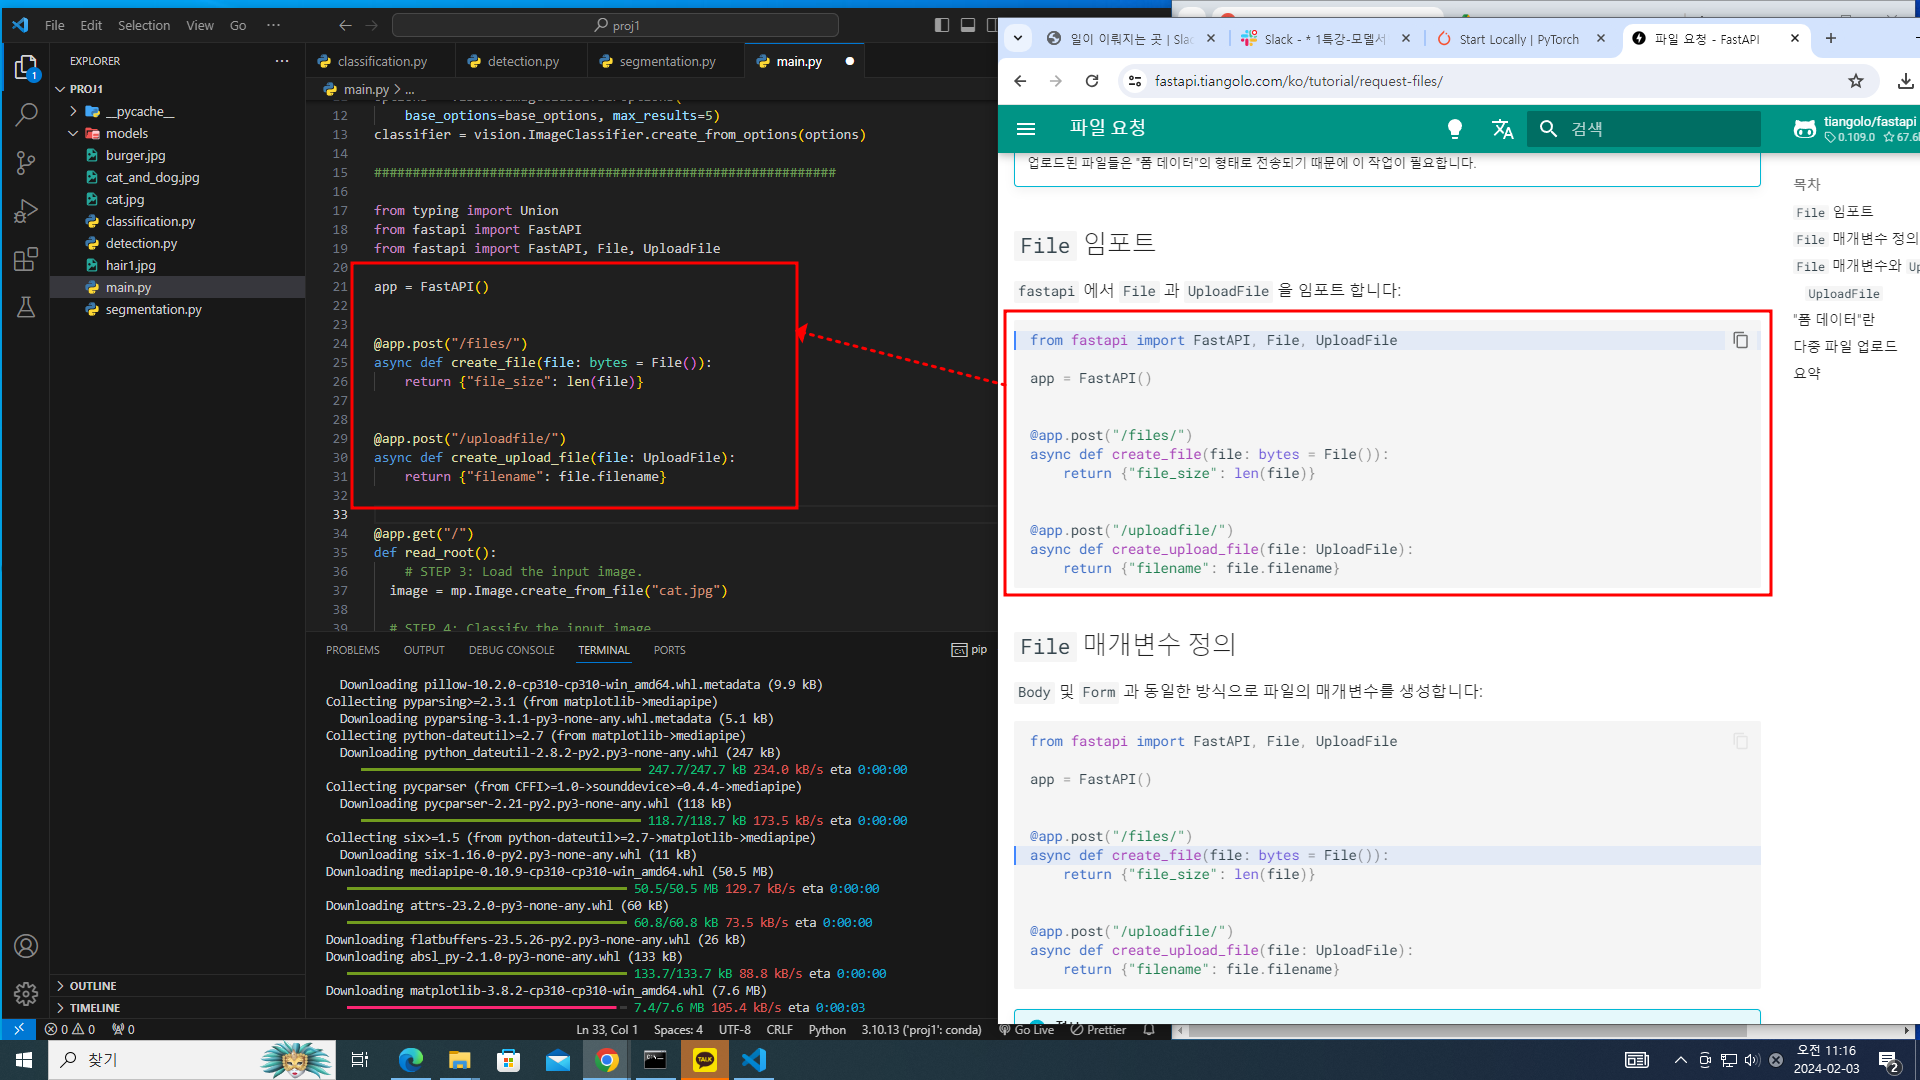Expand the __pycache__ folder
The width and height of the screenshot is (1920, 1080).
pyautogui.click(x=139, y=111)
